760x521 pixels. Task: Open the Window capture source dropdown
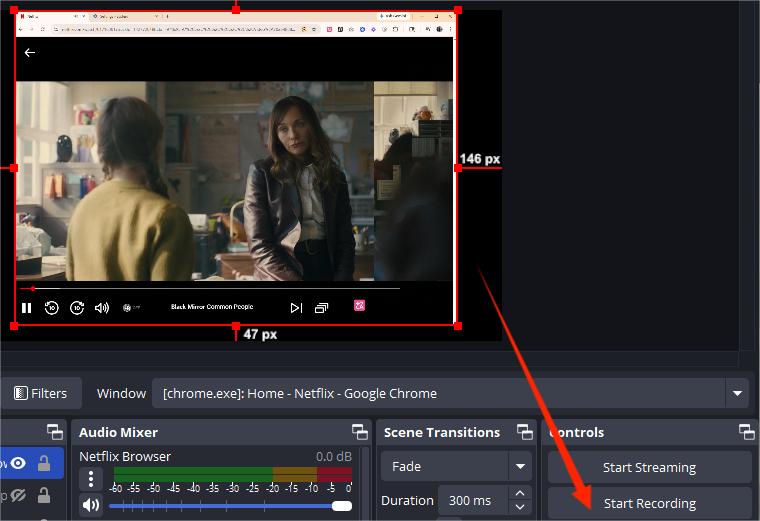451,393
